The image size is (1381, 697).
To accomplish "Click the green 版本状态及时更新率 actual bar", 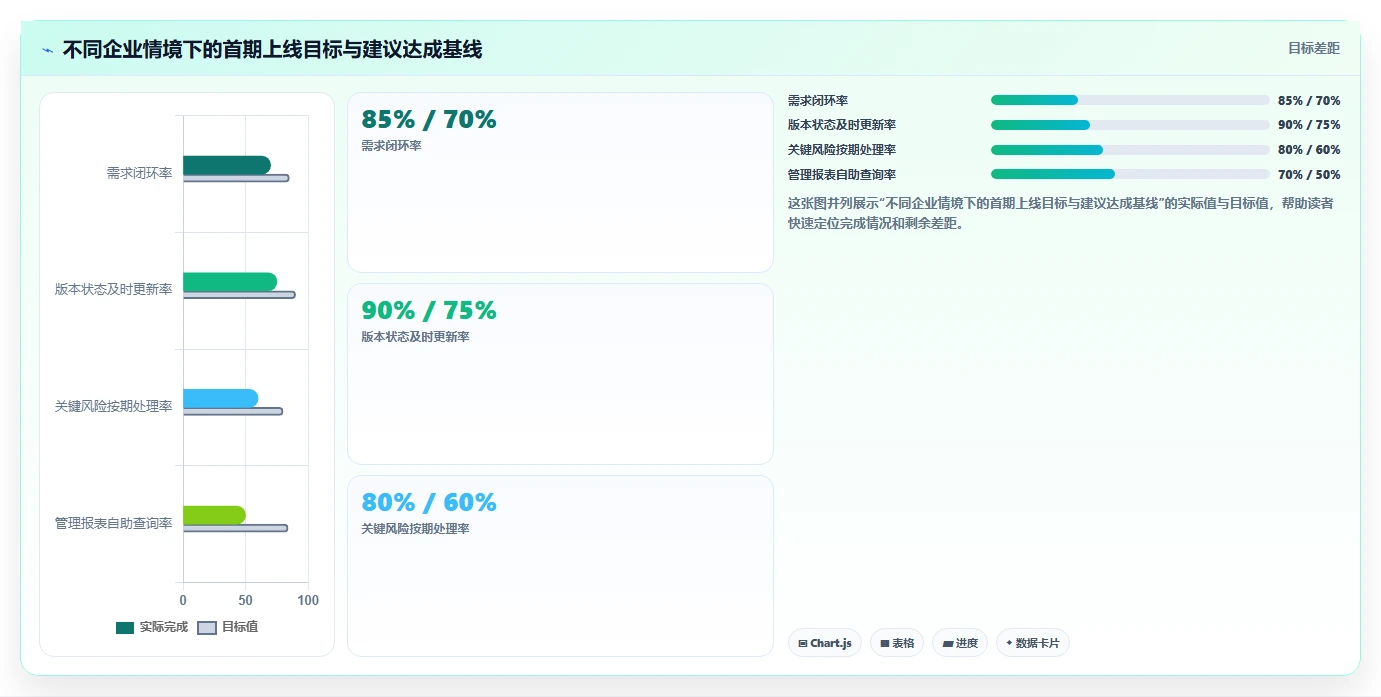I will (x=230, y=282).
